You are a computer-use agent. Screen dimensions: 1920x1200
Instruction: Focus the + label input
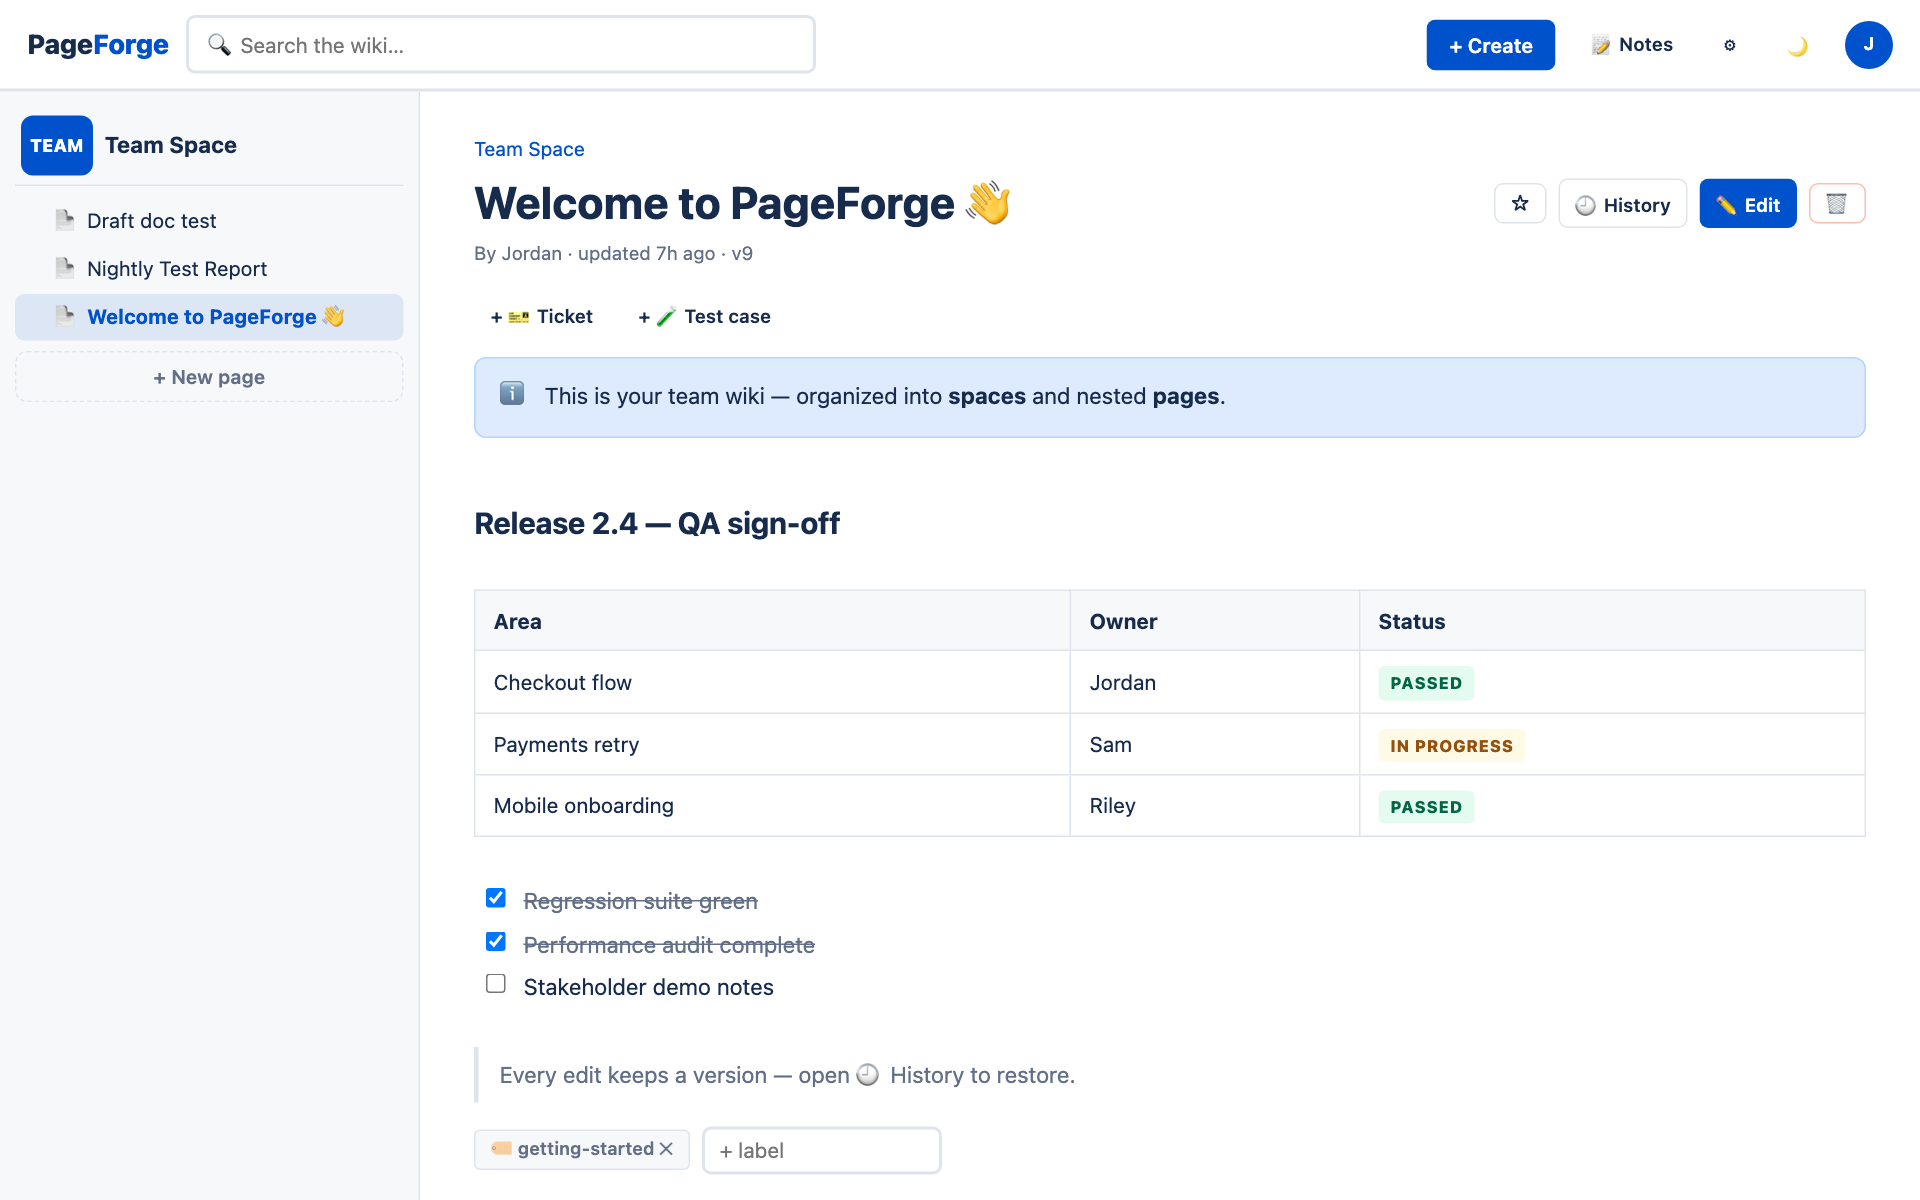(x=822, y=1150)
